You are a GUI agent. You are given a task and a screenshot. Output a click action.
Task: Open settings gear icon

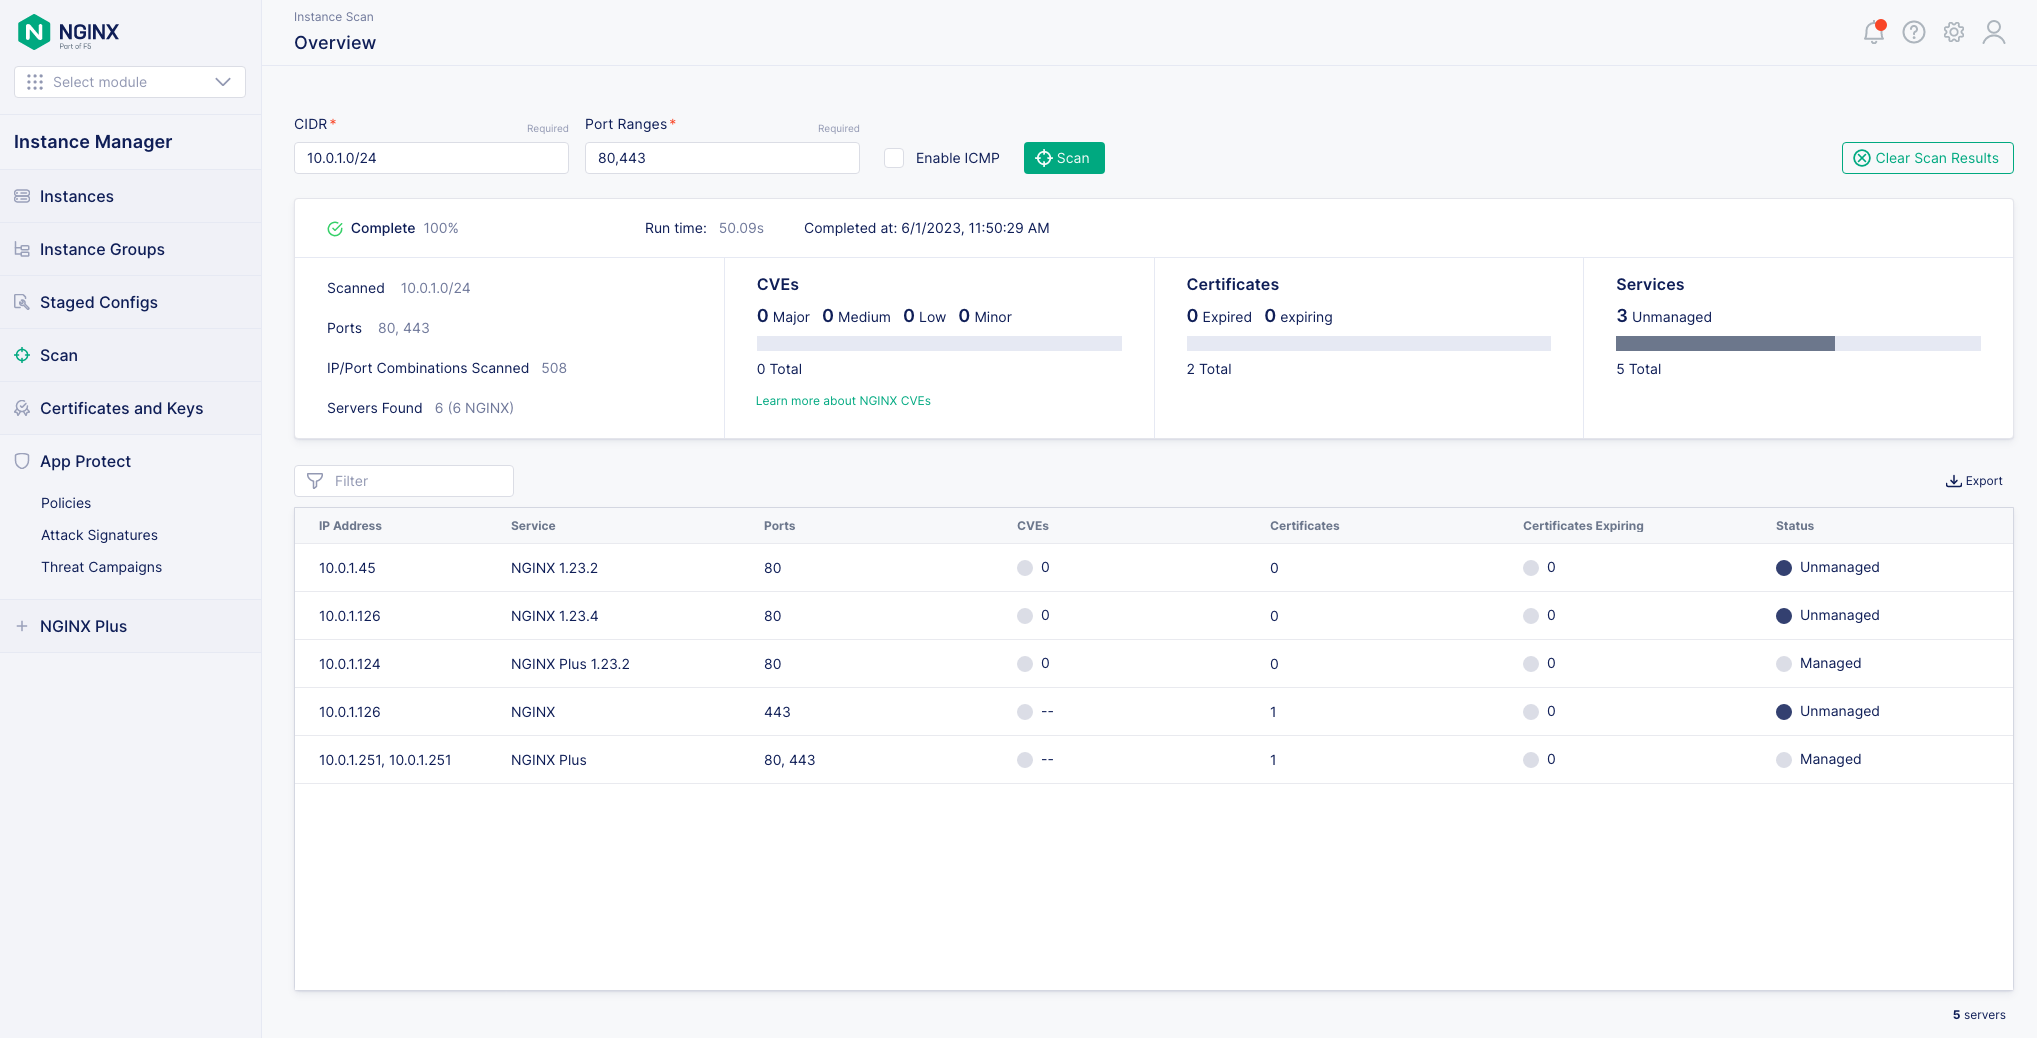[1953, 33]
